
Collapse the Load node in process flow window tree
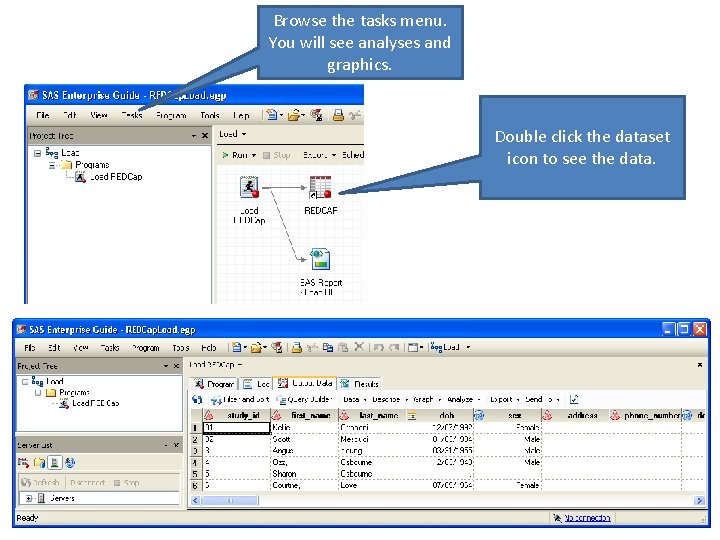tap(37, 153)
